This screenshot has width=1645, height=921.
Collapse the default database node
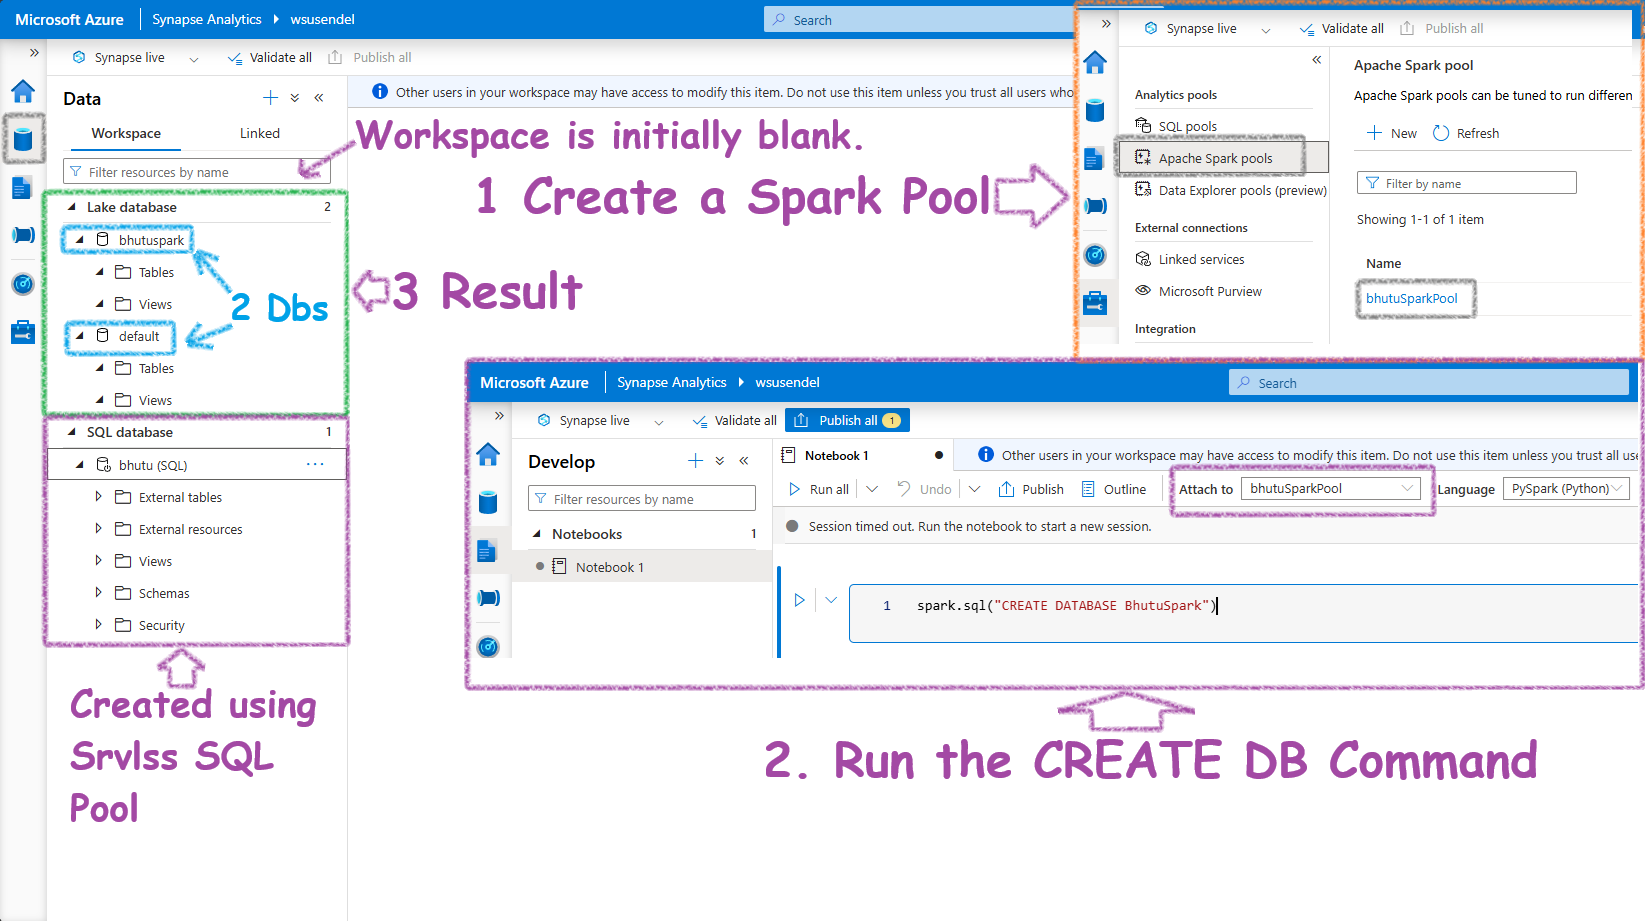[x=80, y=336]
